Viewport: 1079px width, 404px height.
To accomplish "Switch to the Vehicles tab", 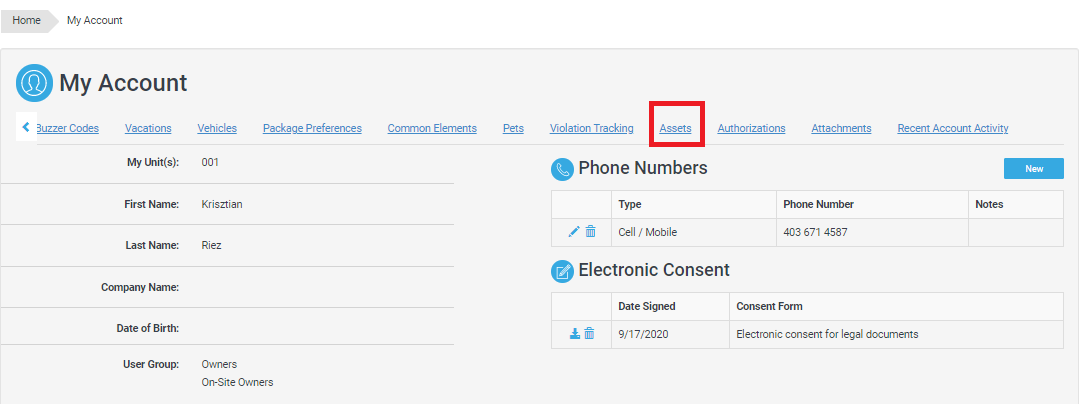I will pos(217,128).
